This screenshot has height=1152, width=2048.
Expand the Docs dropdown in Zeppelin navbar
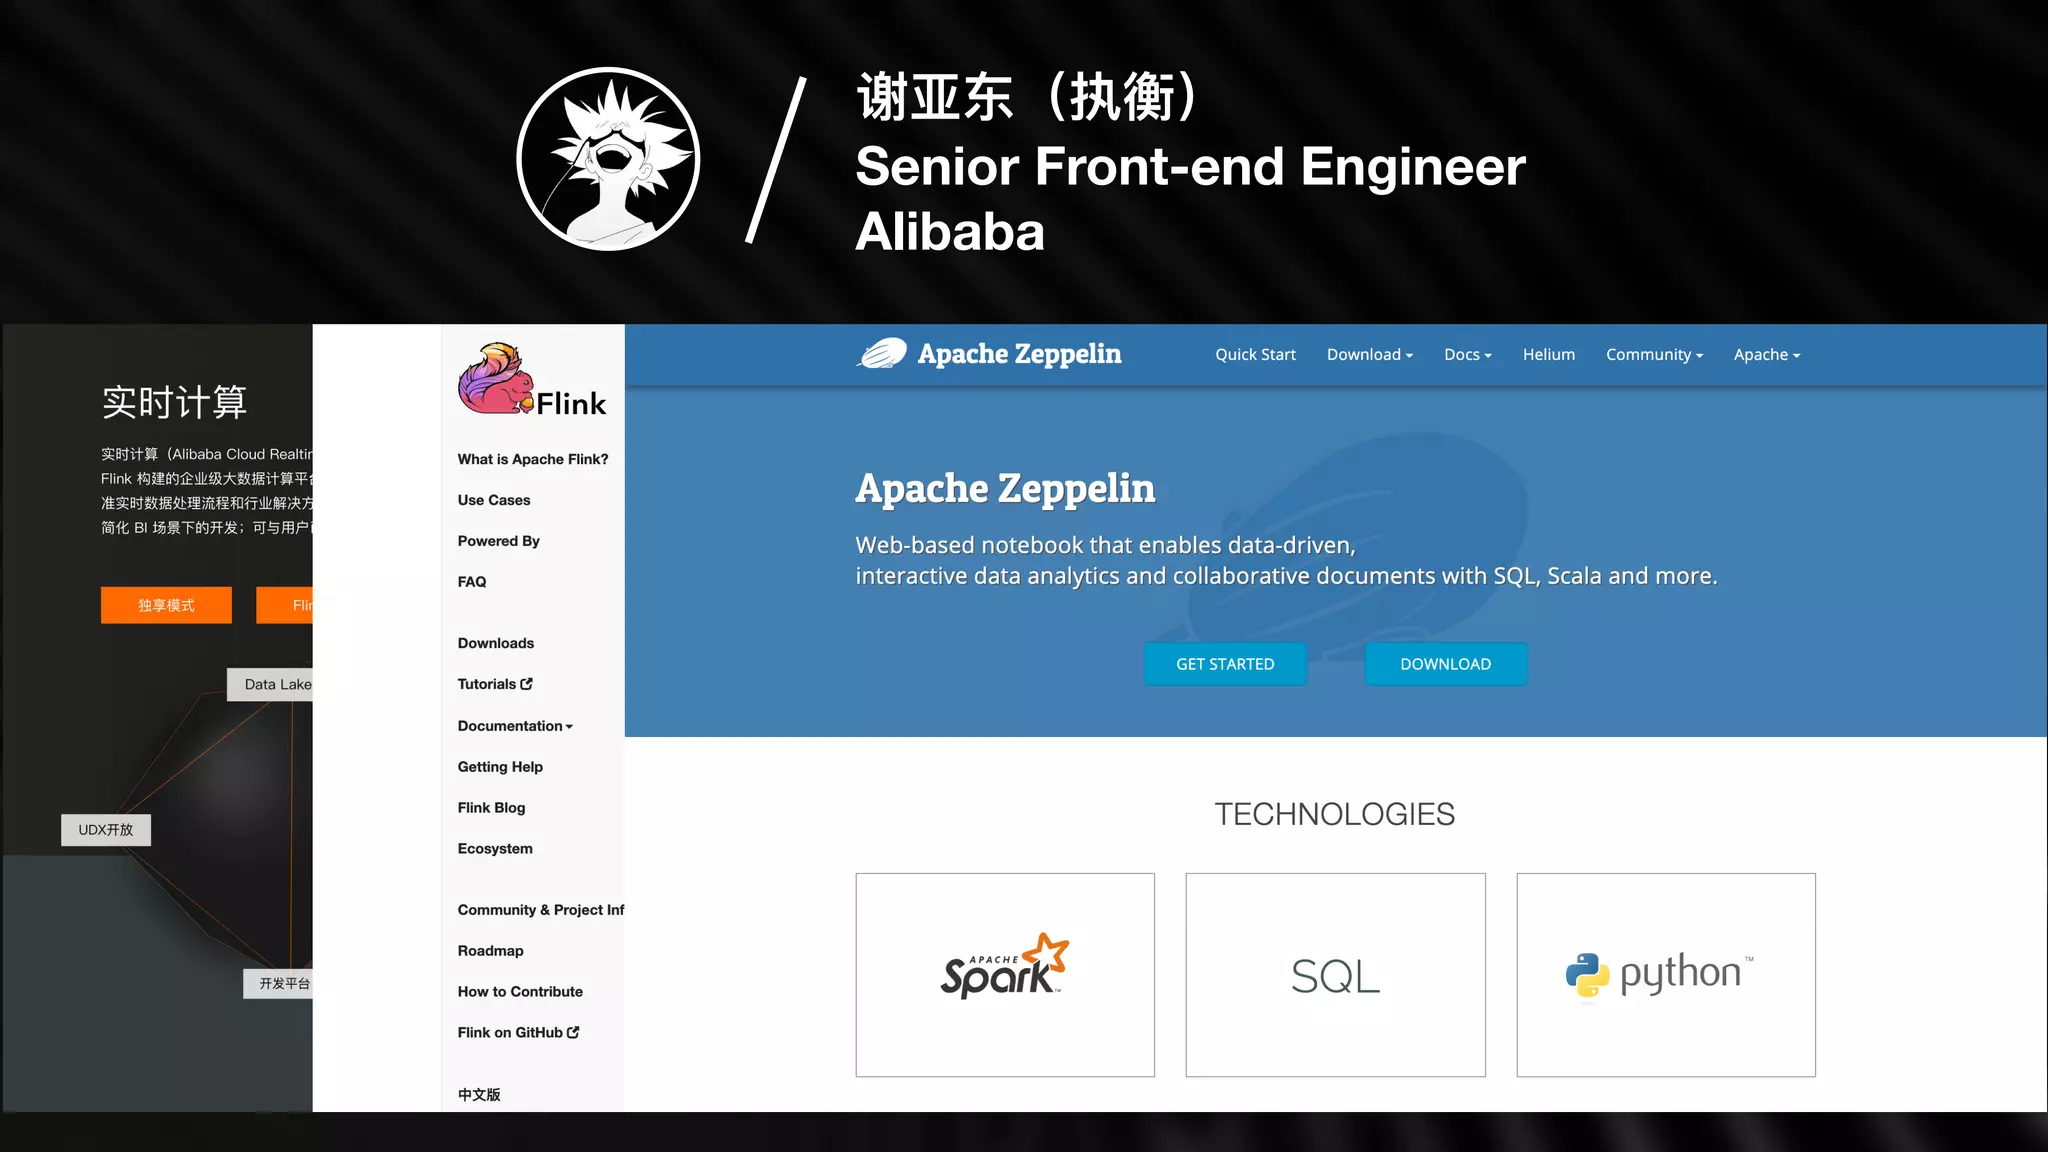(1468, 355)
